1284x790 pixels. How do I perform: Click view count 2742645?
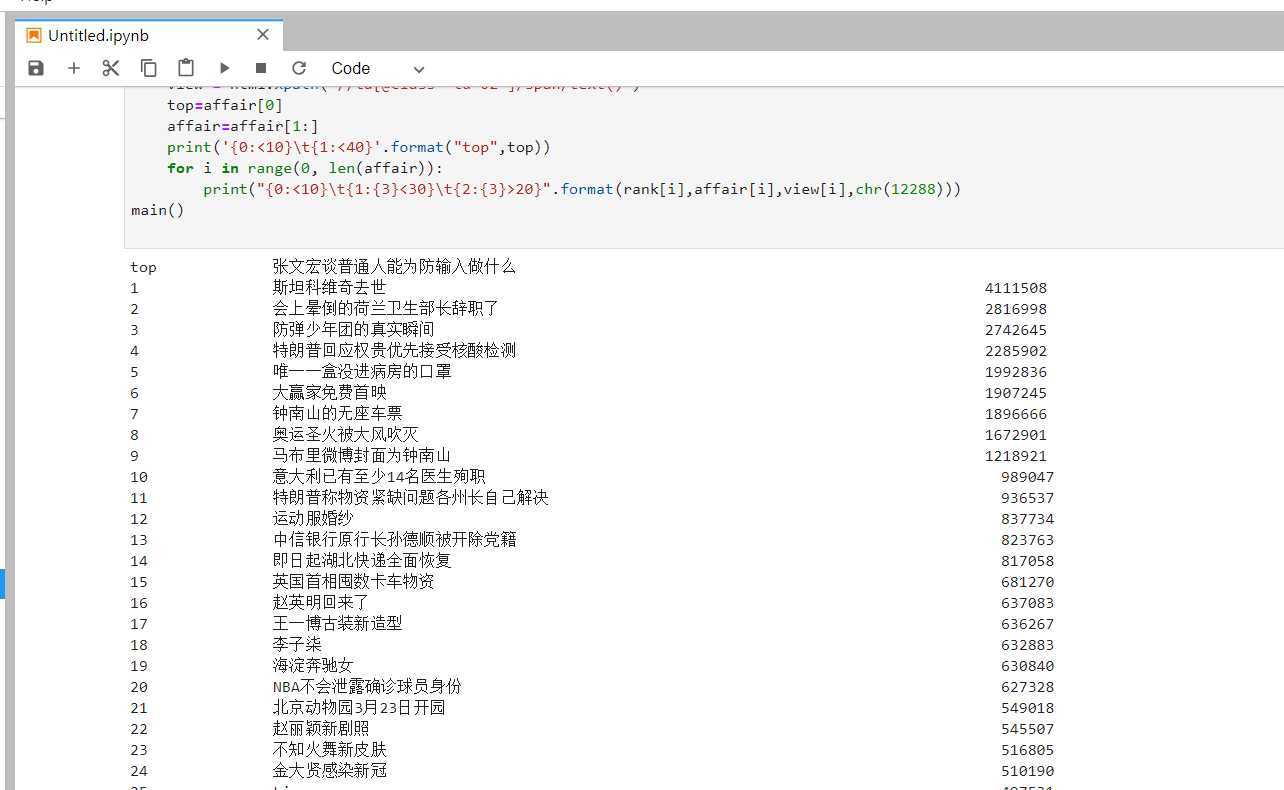[x=1016, y=330]
